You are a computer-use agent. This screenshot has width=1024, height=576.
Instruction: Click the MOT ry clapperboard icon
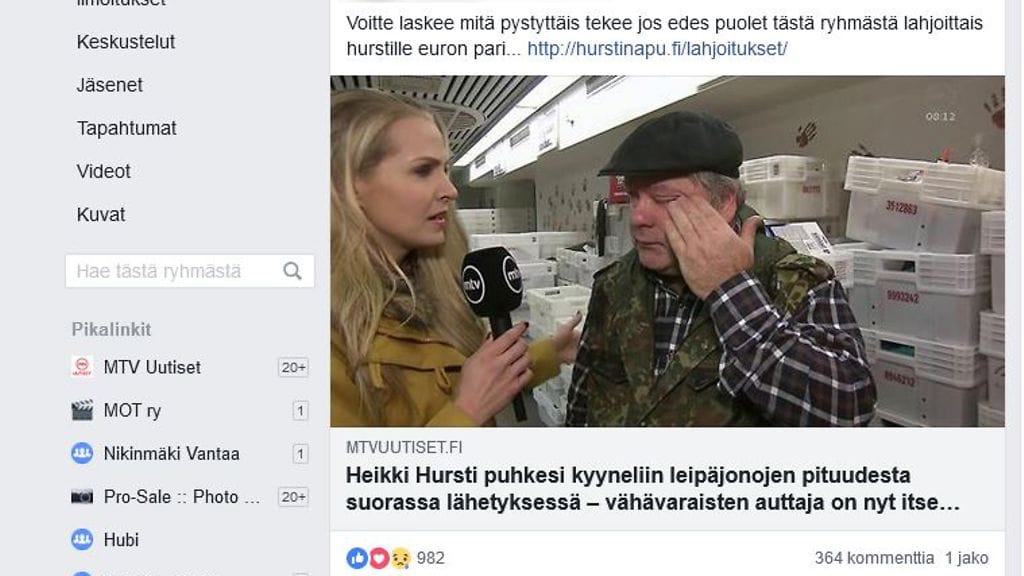(x=82, y=410)
